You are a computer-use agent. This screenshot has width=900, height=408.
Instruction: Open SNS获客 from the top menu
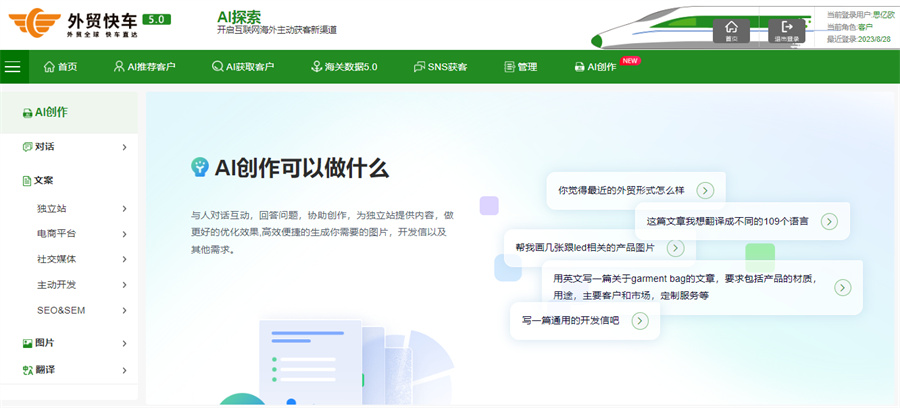[x=440, y=67]
